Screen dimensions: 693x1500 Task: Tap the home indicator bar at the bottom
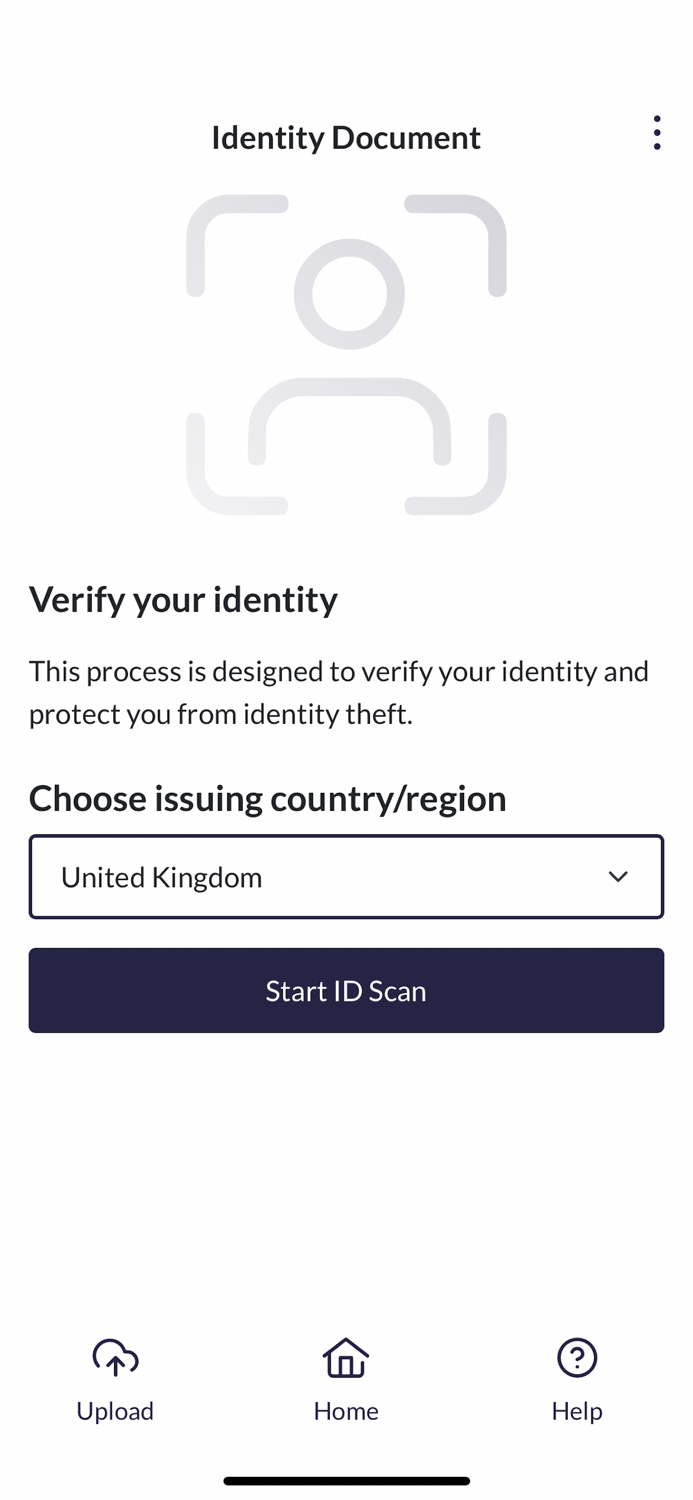(346, 1480)
